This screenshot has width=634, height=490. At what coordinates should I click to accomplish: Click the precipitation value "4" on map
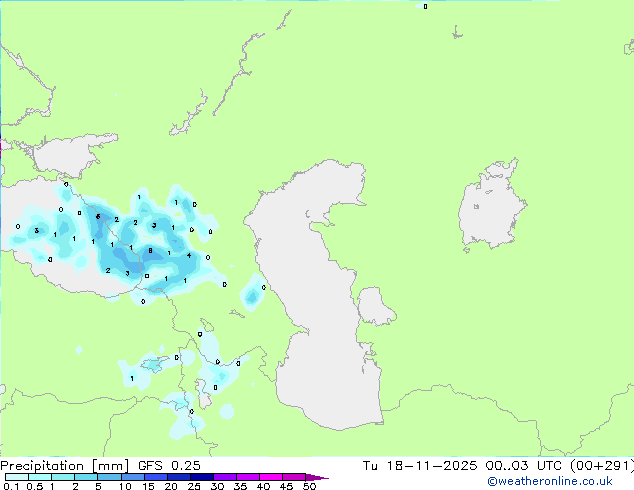click(189, 256)
